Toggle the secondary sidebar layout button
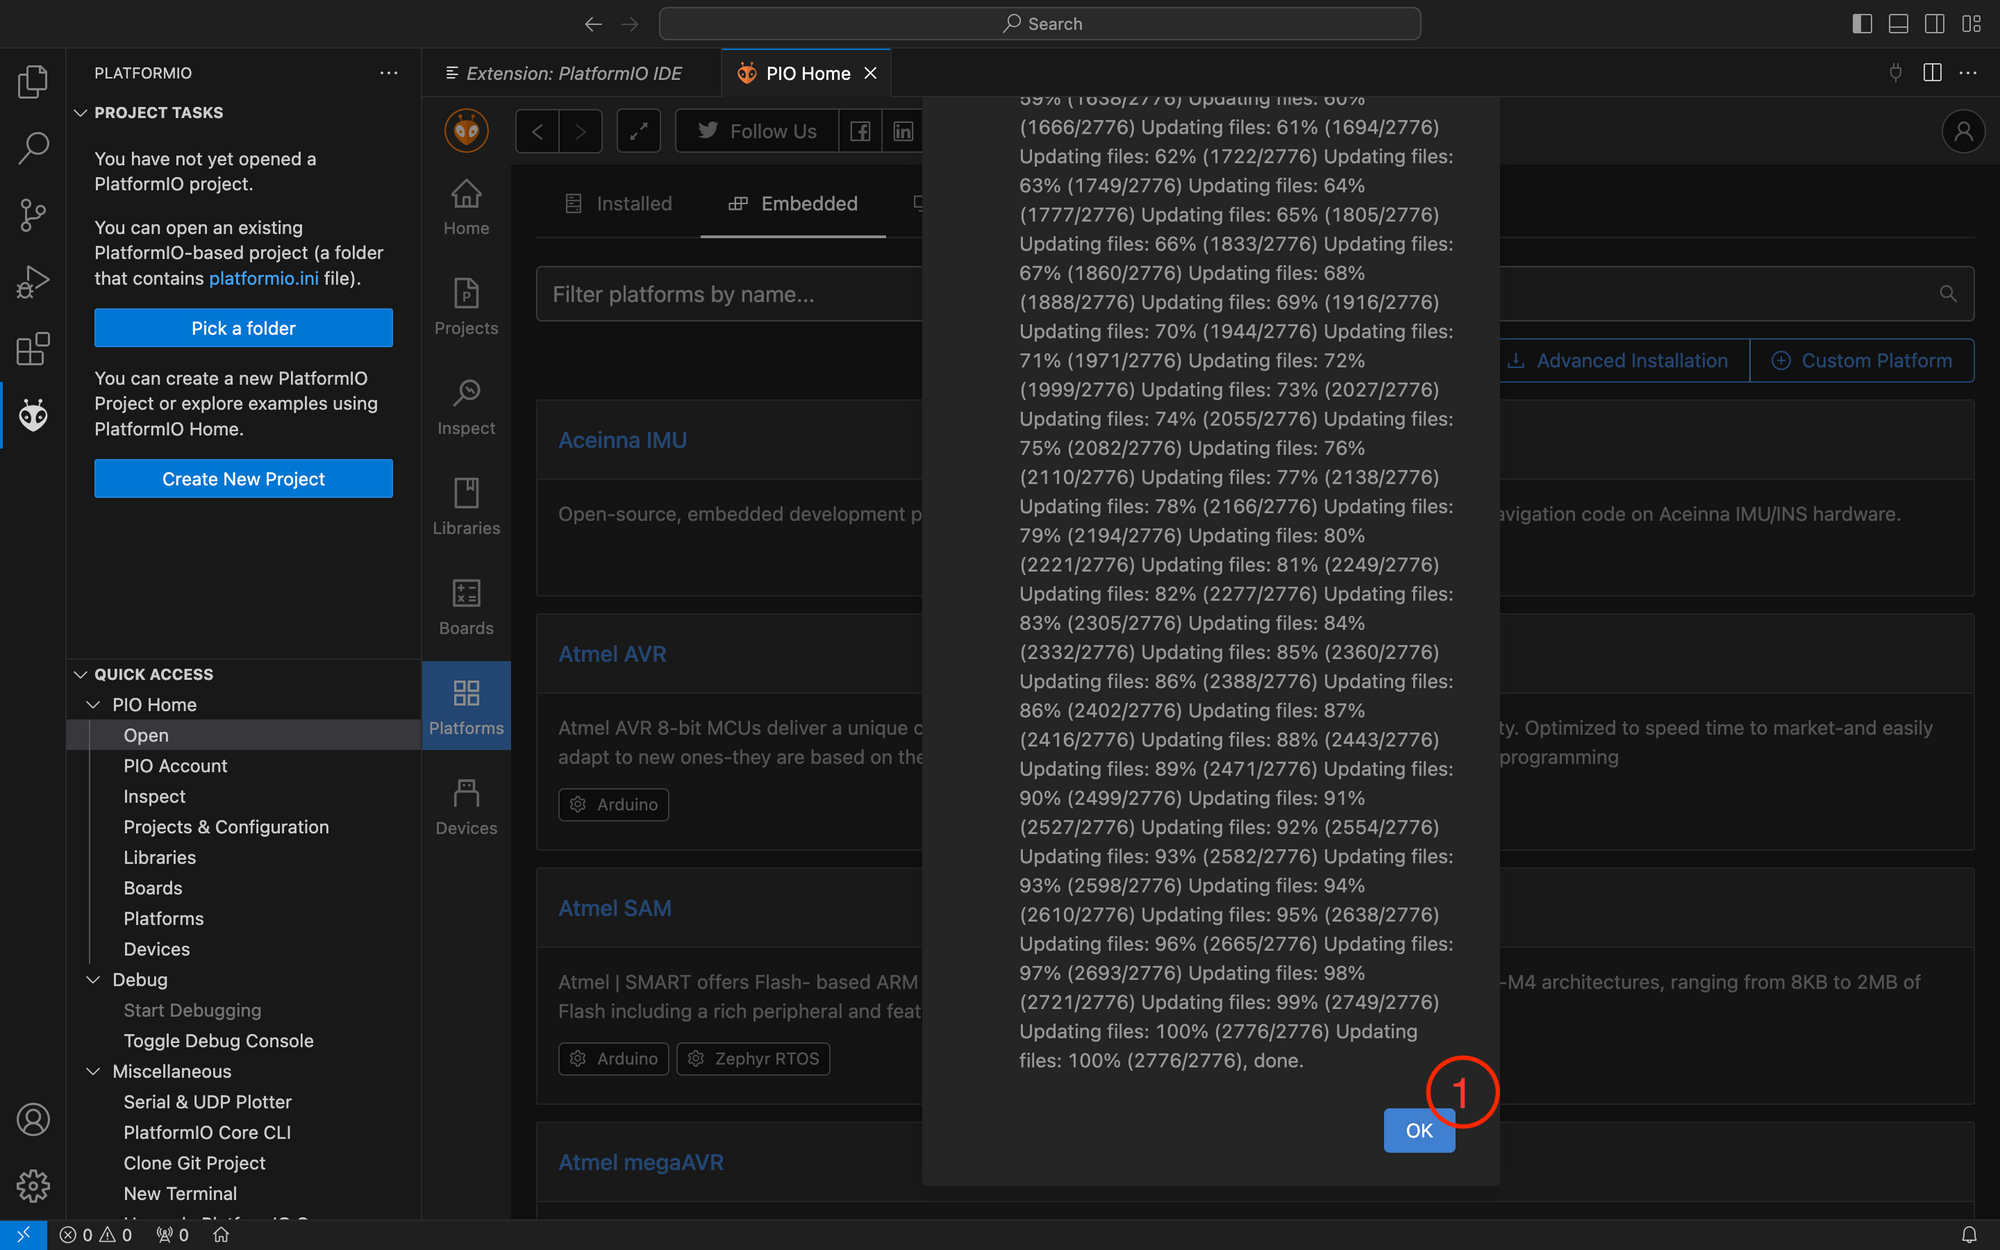The image size is (2000, 1250). click(1935, 23)
